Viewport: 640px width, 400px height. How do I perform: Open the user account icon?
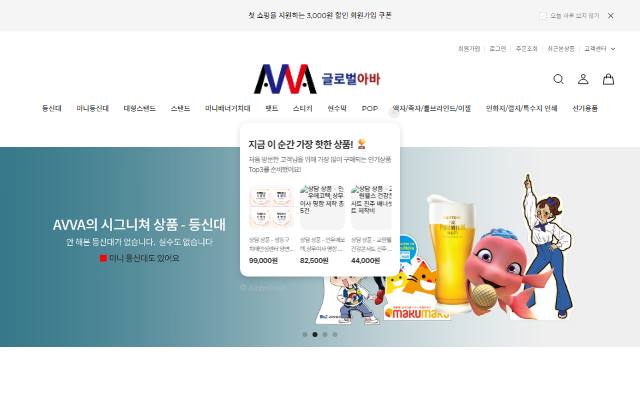(583, 79)
